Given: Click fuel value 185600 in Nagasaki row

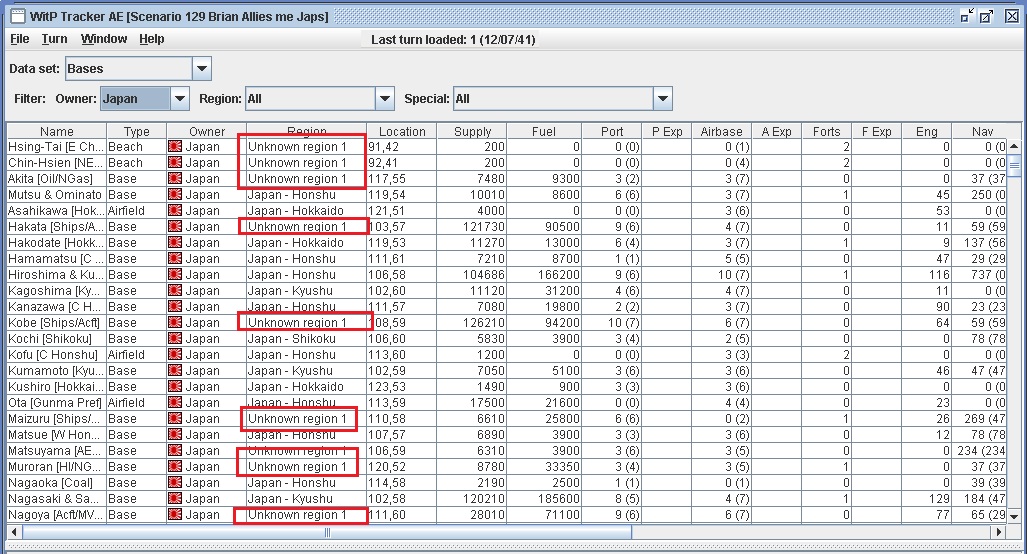Looking at the screenshot, I should coord(544,499).
